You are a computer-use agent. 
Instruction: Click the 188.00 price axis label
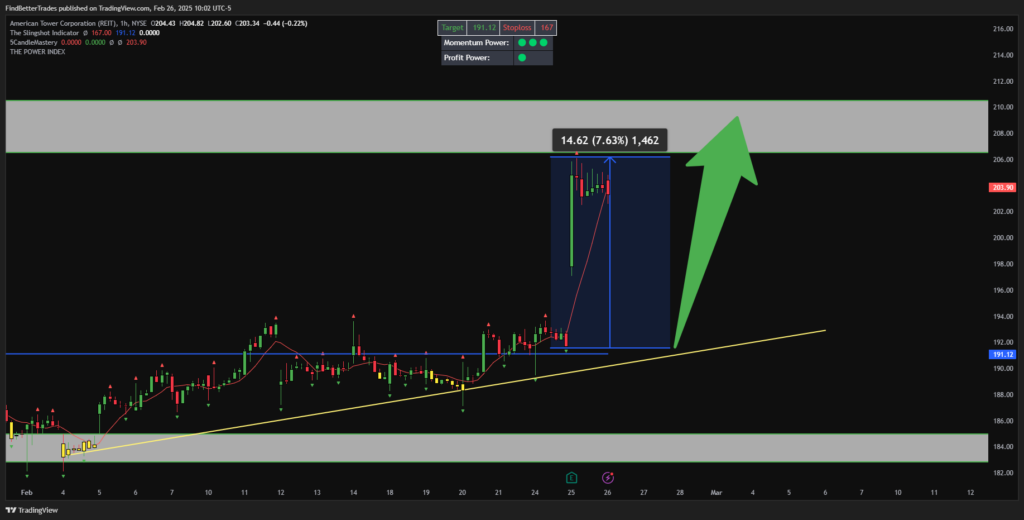[x=1002, y=395]
